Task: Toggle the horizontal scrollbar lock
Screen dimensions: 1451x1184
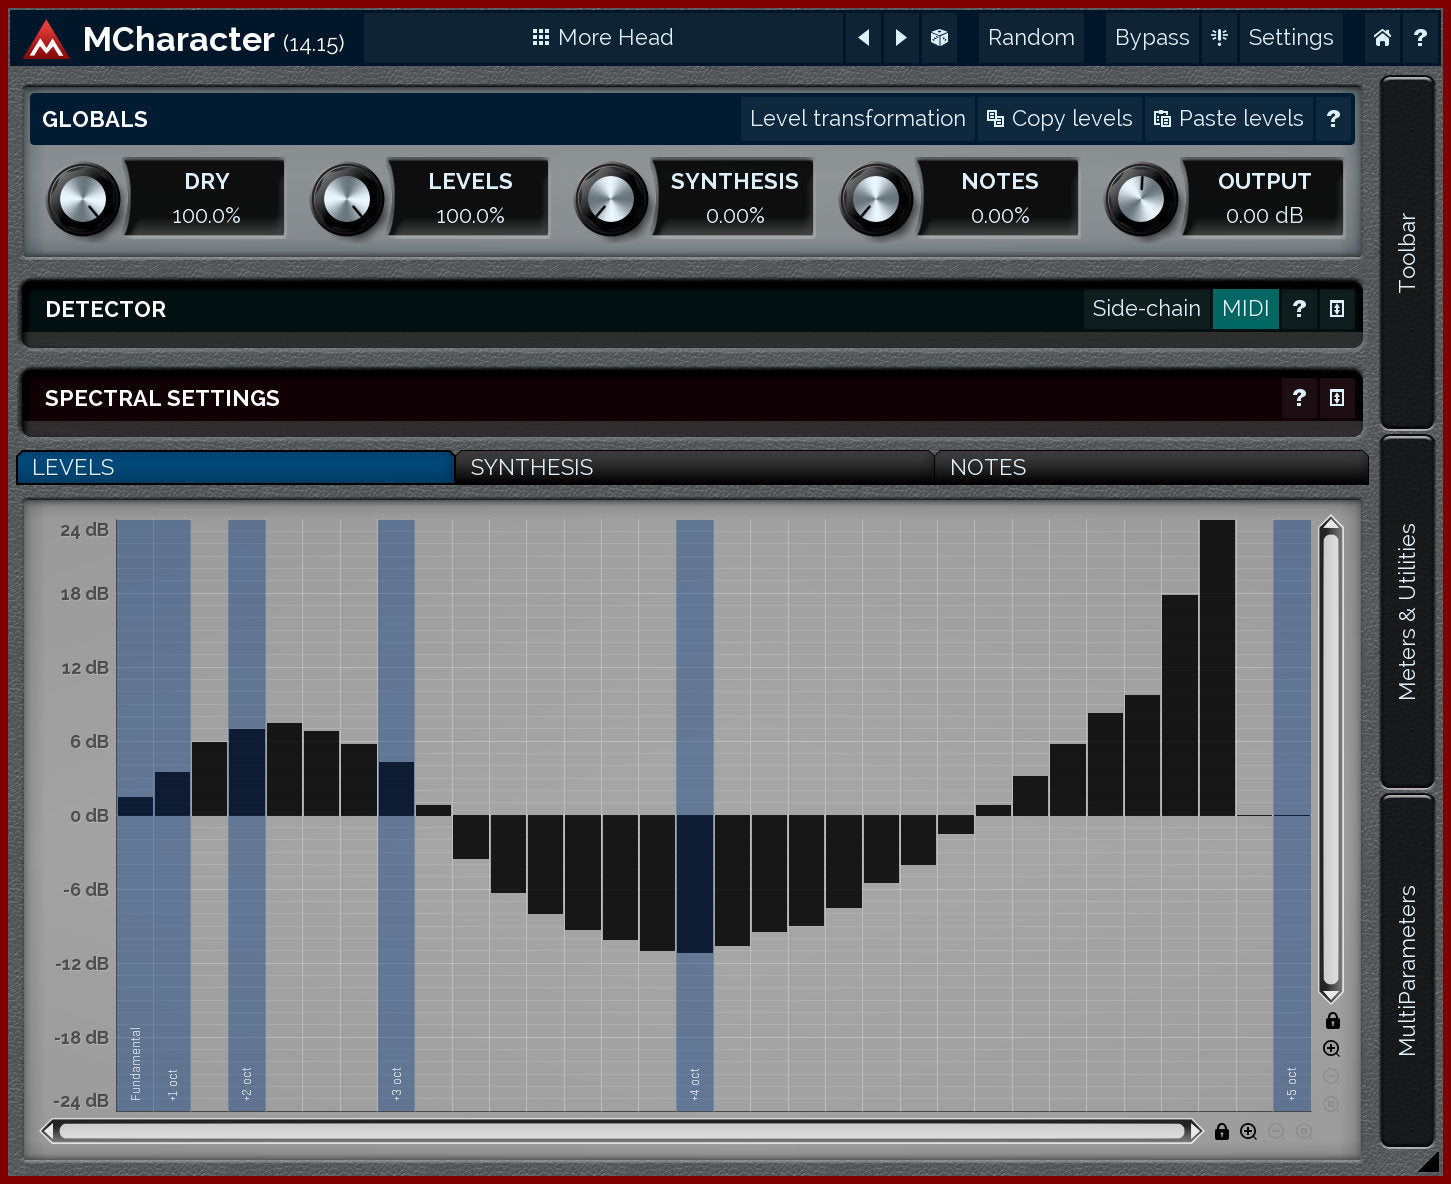Action: pyautogui.click(x=1221, y=1131)
